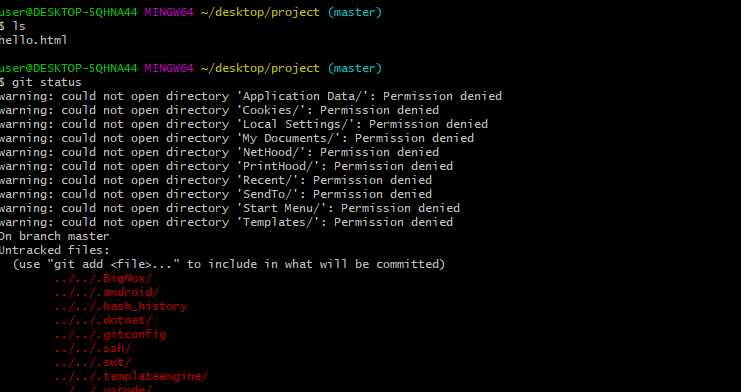Click the 'Templates/' permission denied warning
The height and width of the screenshot is (392, 741).
(x=226, y=222)
